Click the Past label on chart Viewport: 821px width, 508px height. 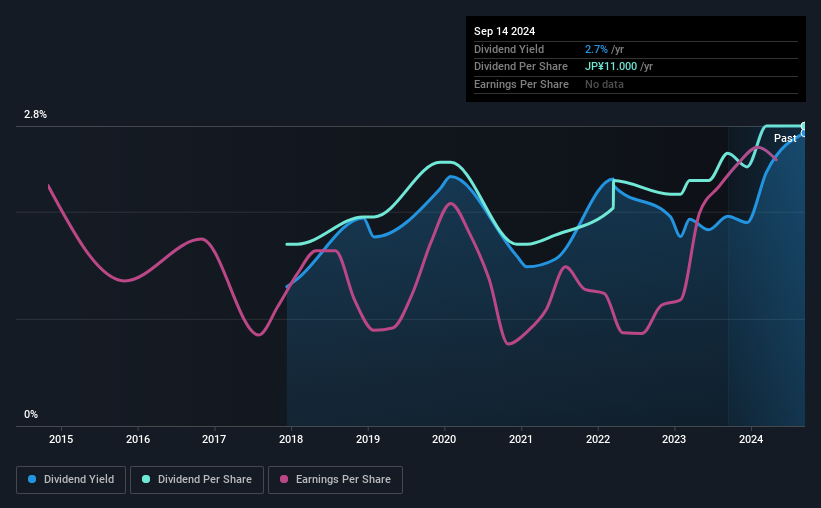point(785,138)
